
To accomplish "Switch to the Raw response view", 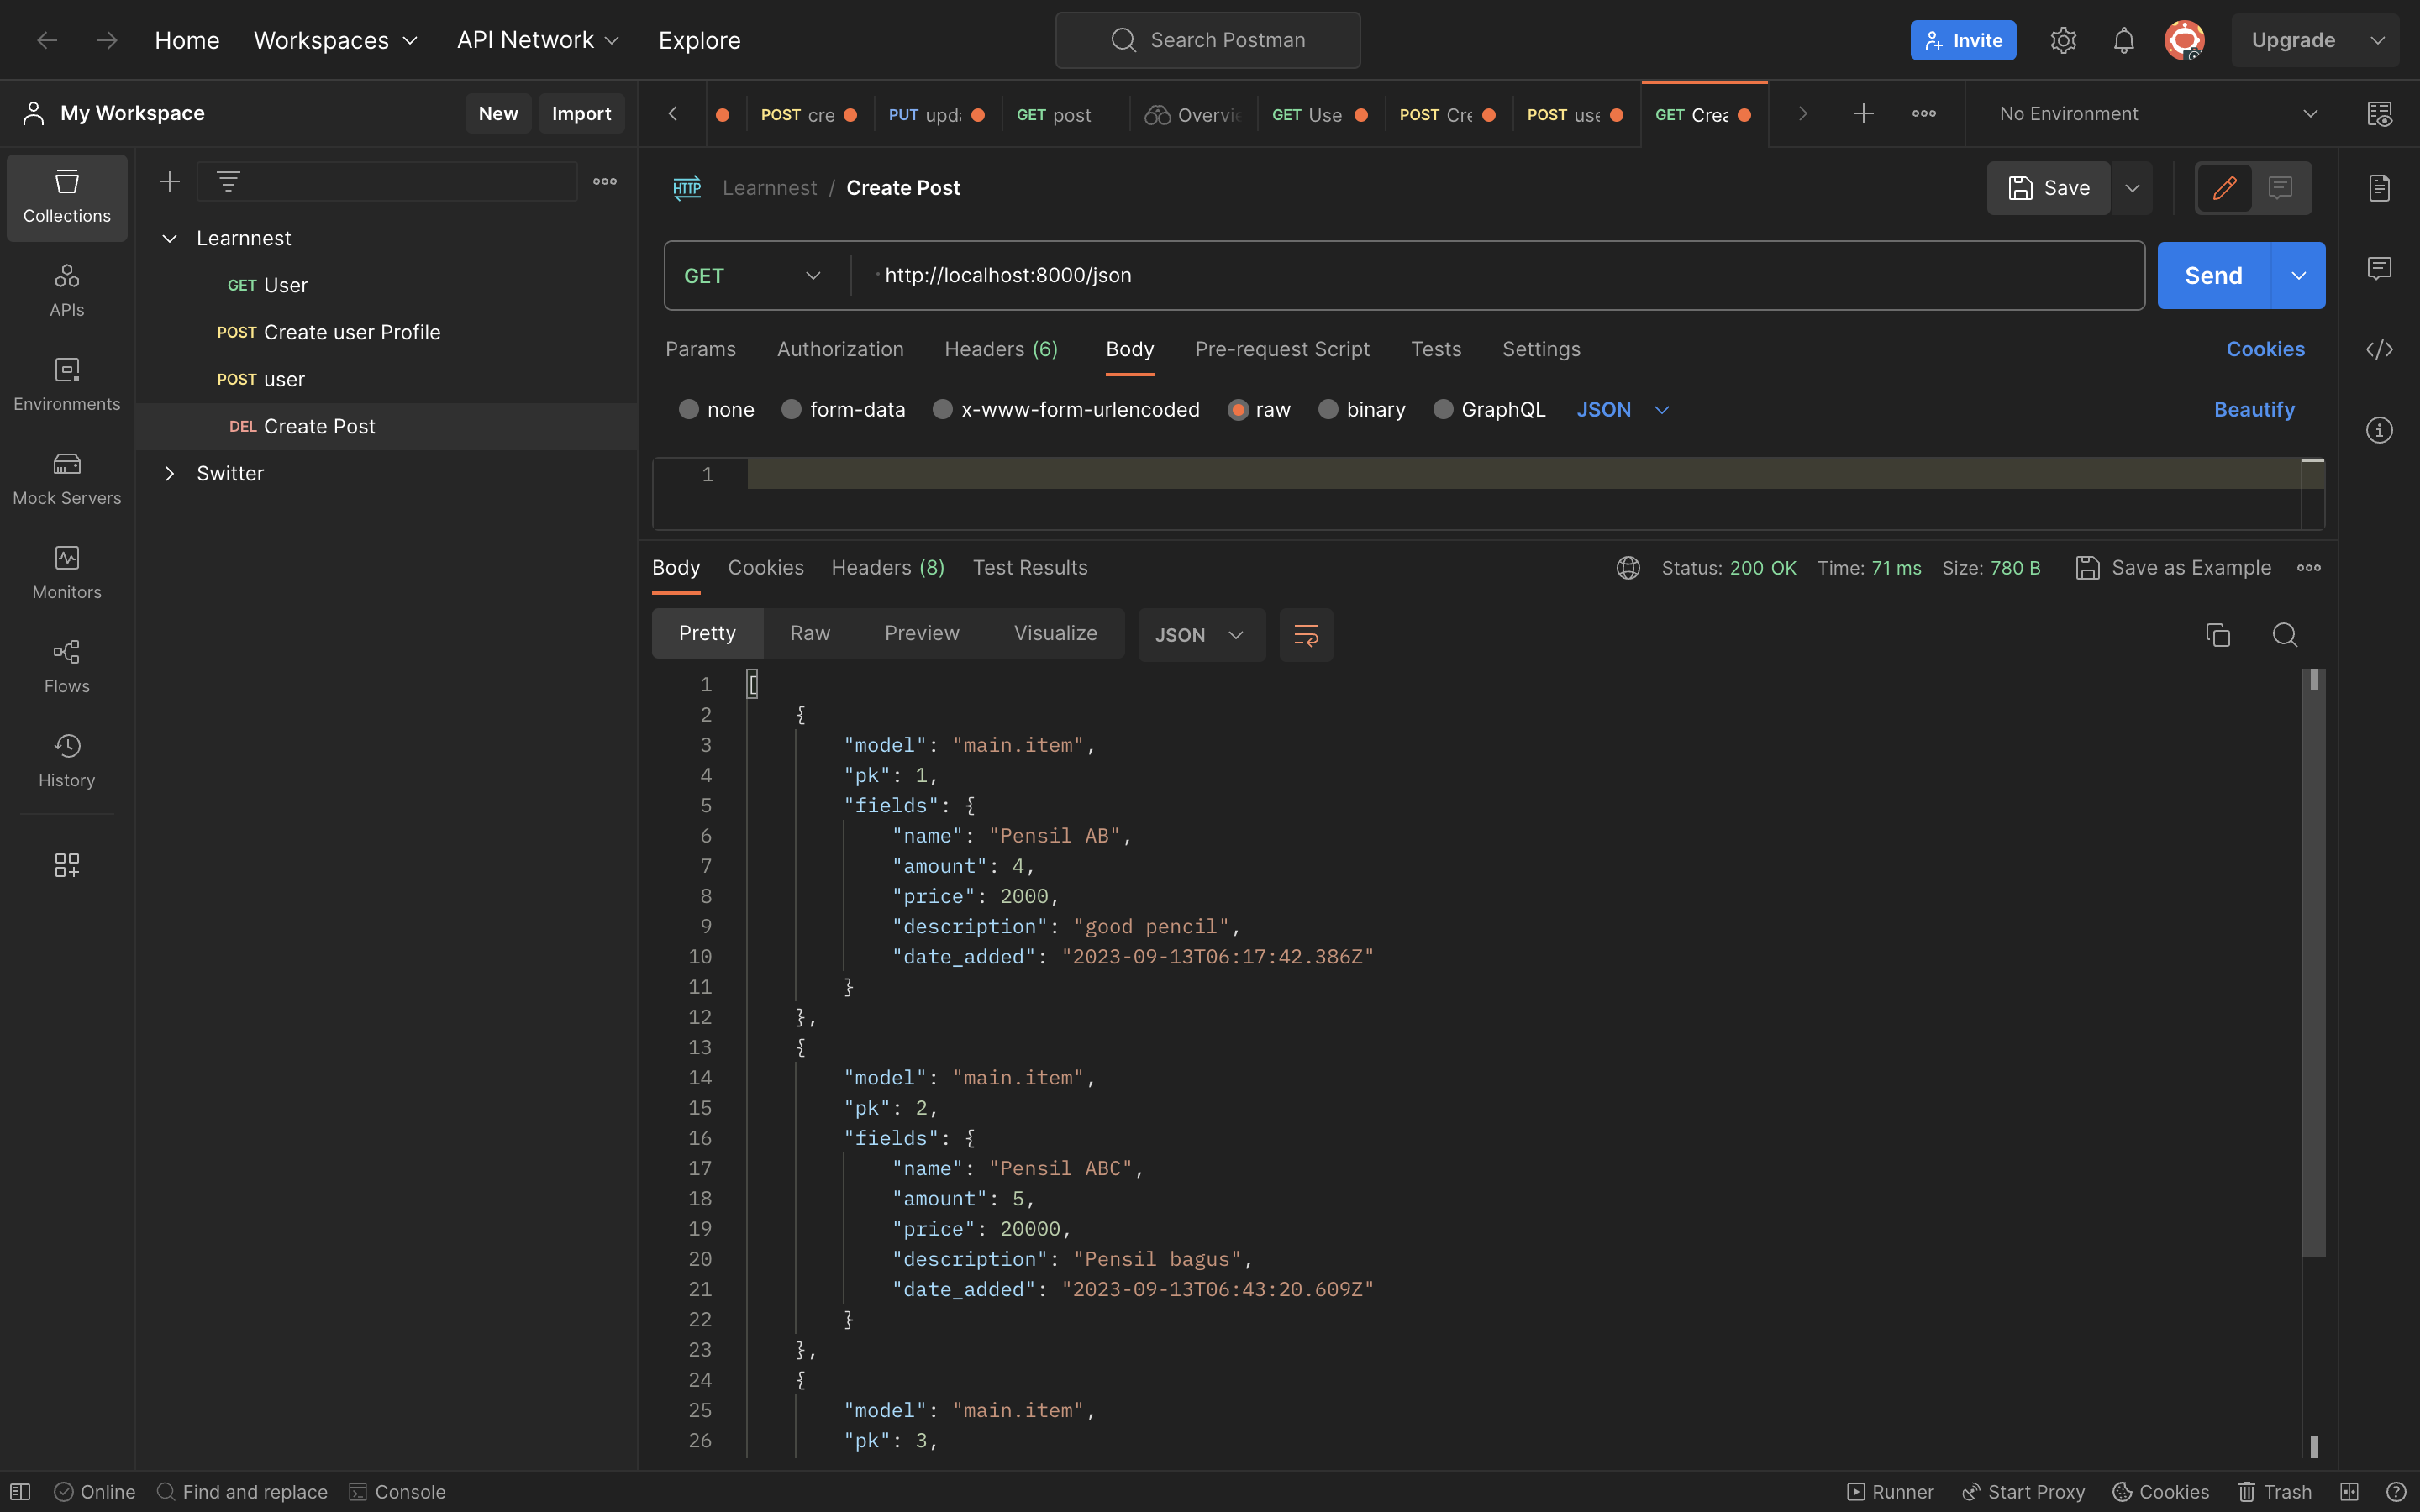I will [809, 633].
